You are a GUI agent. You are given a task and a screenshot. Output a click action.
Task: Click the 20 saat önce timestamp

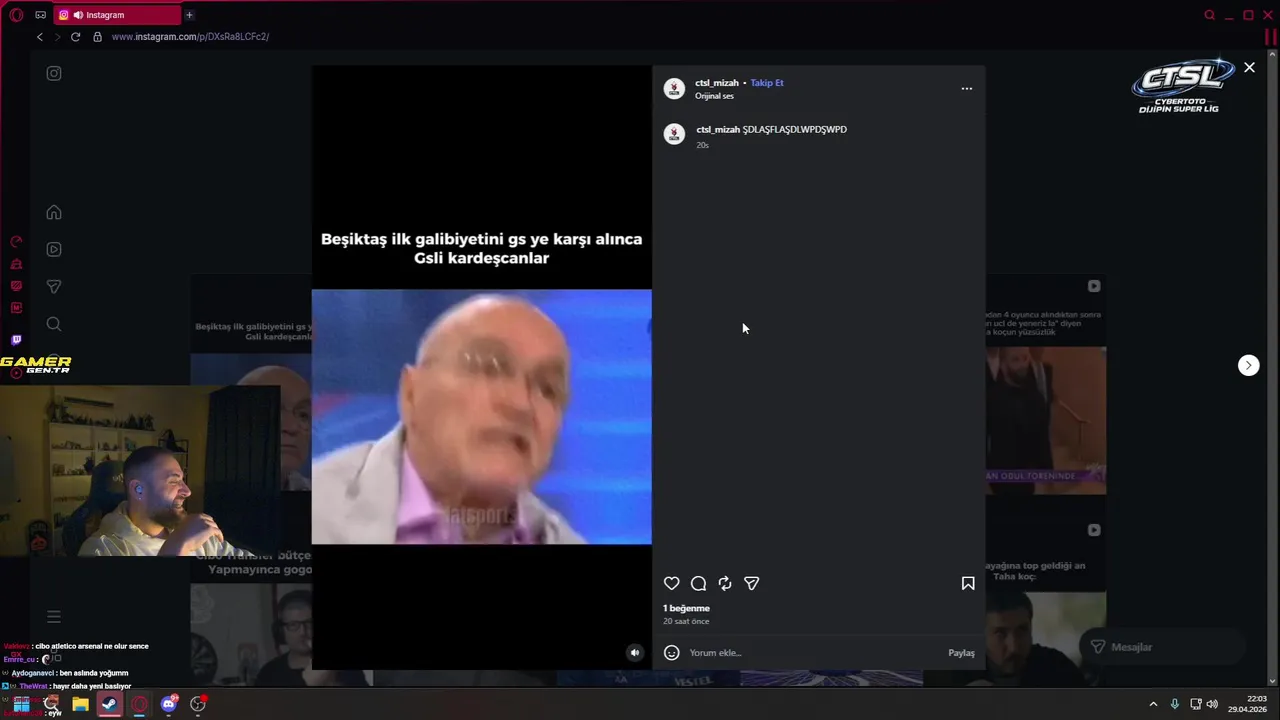click(686, 621)
